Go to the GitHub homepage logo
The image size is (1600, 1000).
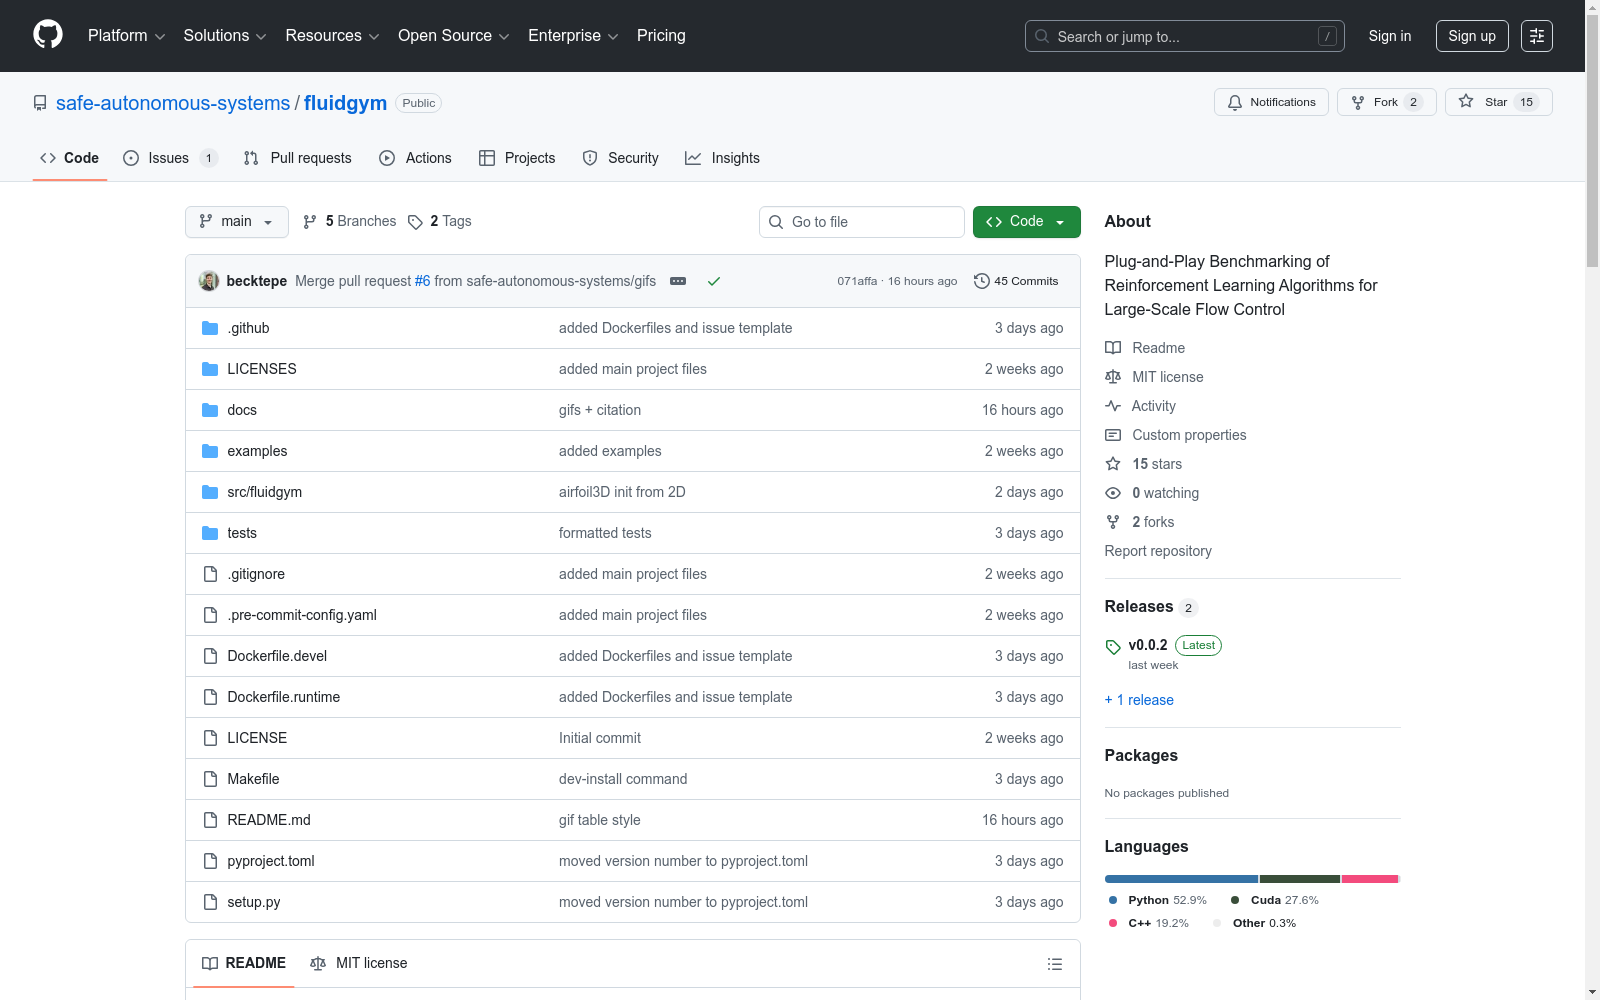pyautogui.click(x=48, y=35)
